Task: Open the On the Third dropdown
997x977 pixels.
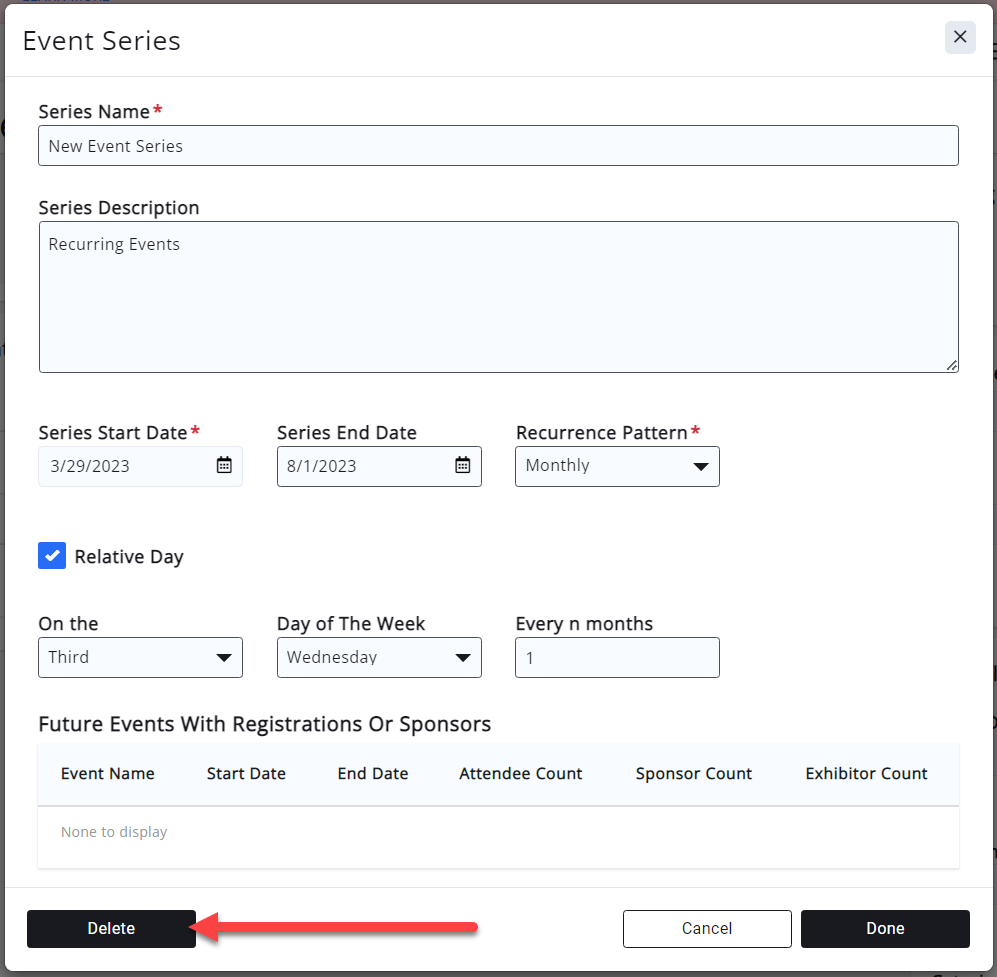Action: click(x=140, y=657)
